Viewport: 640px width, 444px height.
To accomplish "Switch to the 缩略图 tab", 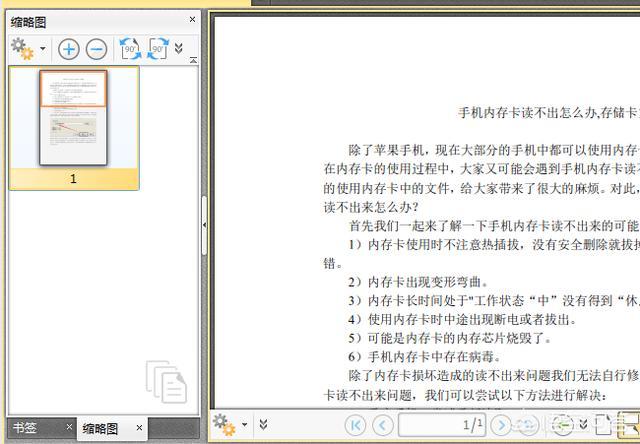I will click(x=100, y=428).
